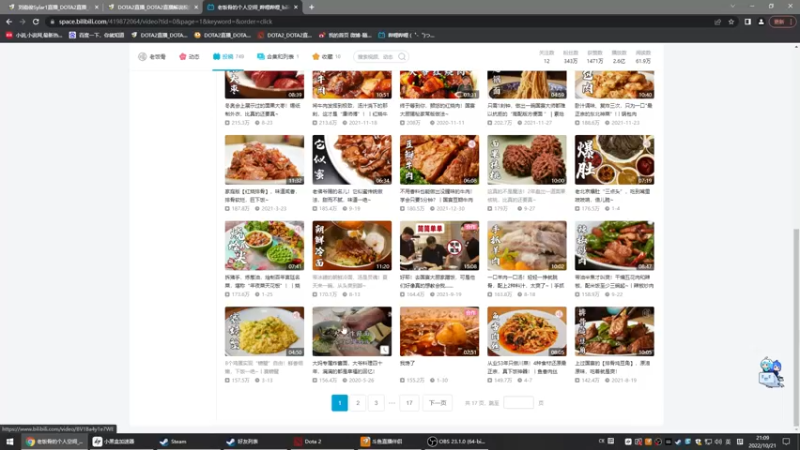The width and height of the screenshot is (800, 450).
Task: Click the jump-to-page input box
Action: 518,403
